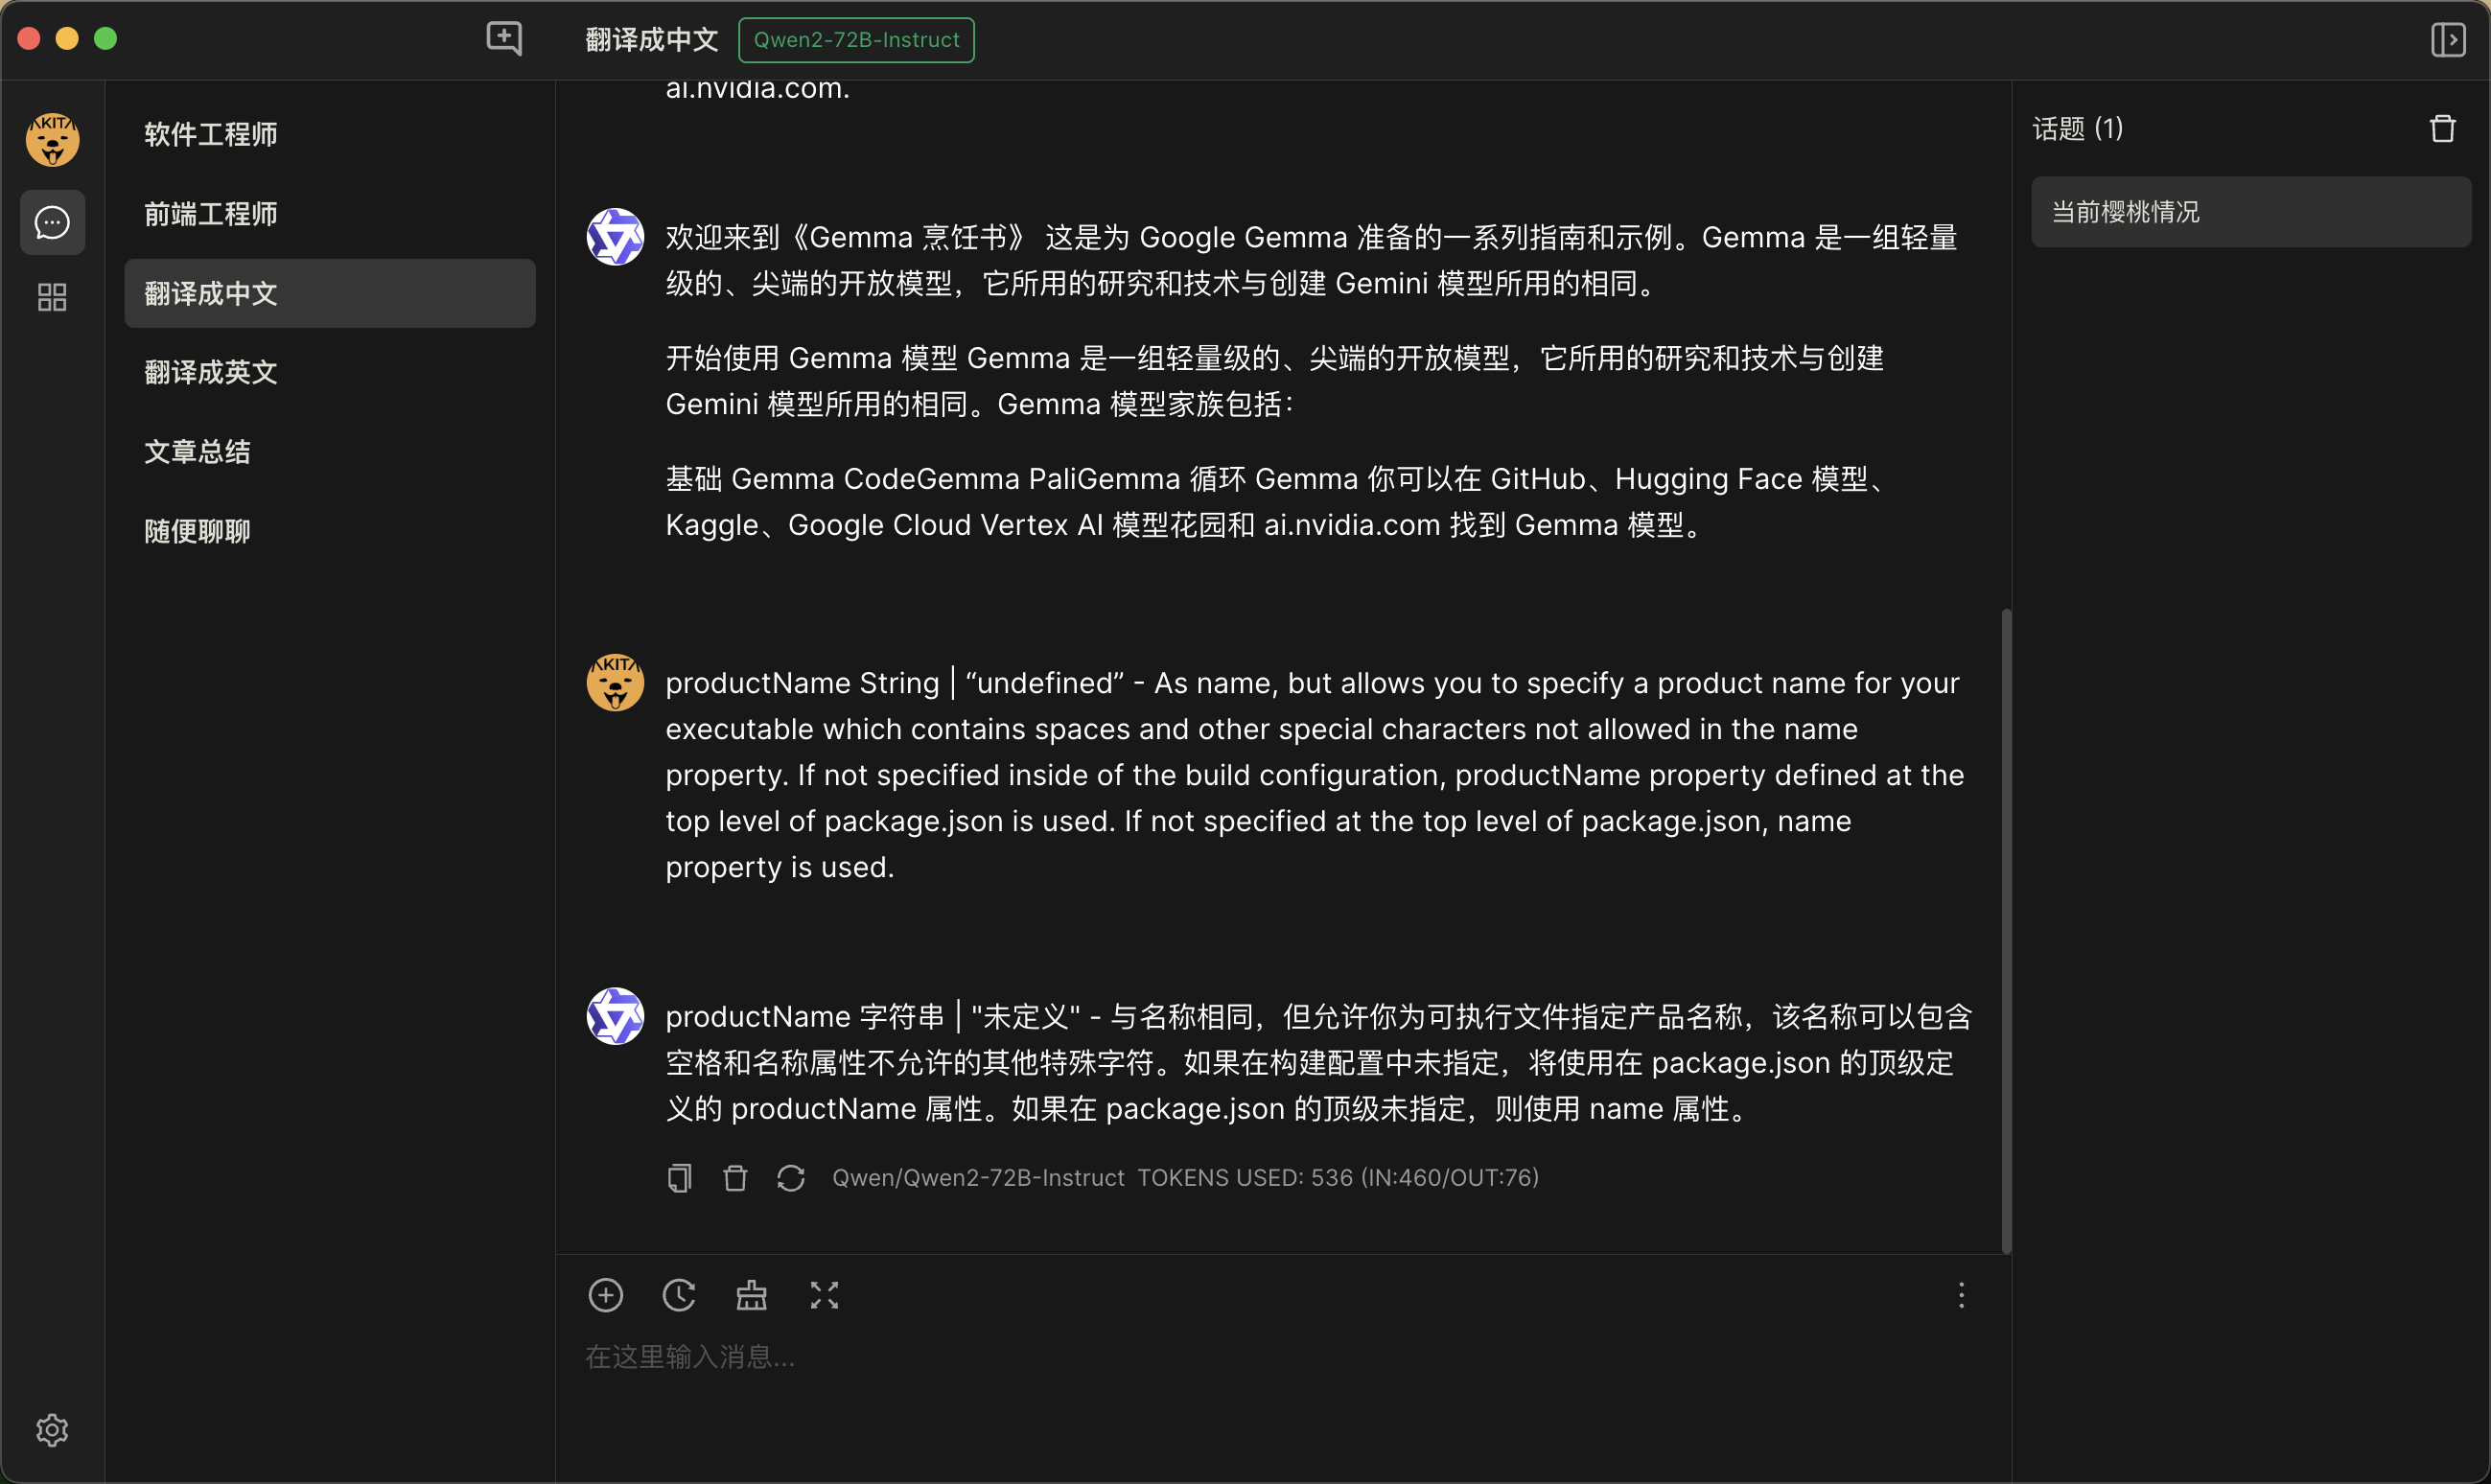2491x1484 pixels.
Task: Delete the last assistant reply
Action: [735, 1178]
